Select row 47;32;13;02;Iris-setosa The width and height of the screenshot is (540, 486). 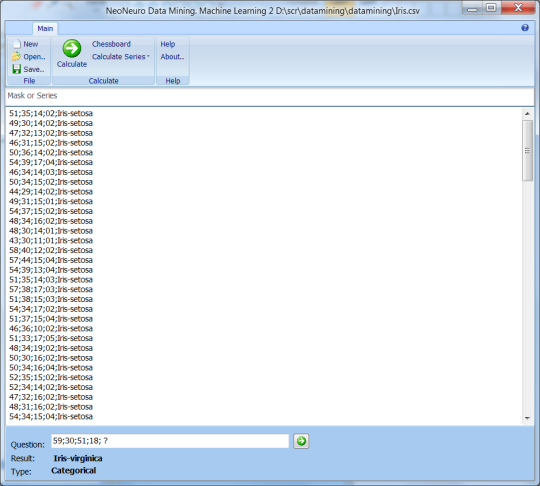pyautogui.click(x=51, y=133)
